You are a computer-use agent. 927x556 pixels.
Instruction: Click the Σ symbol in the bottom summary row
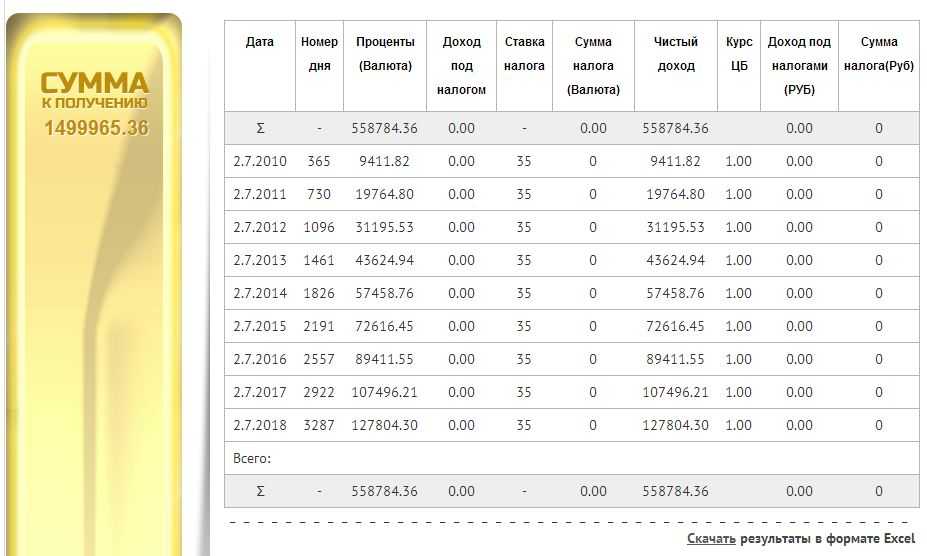[x=260, y=492]
